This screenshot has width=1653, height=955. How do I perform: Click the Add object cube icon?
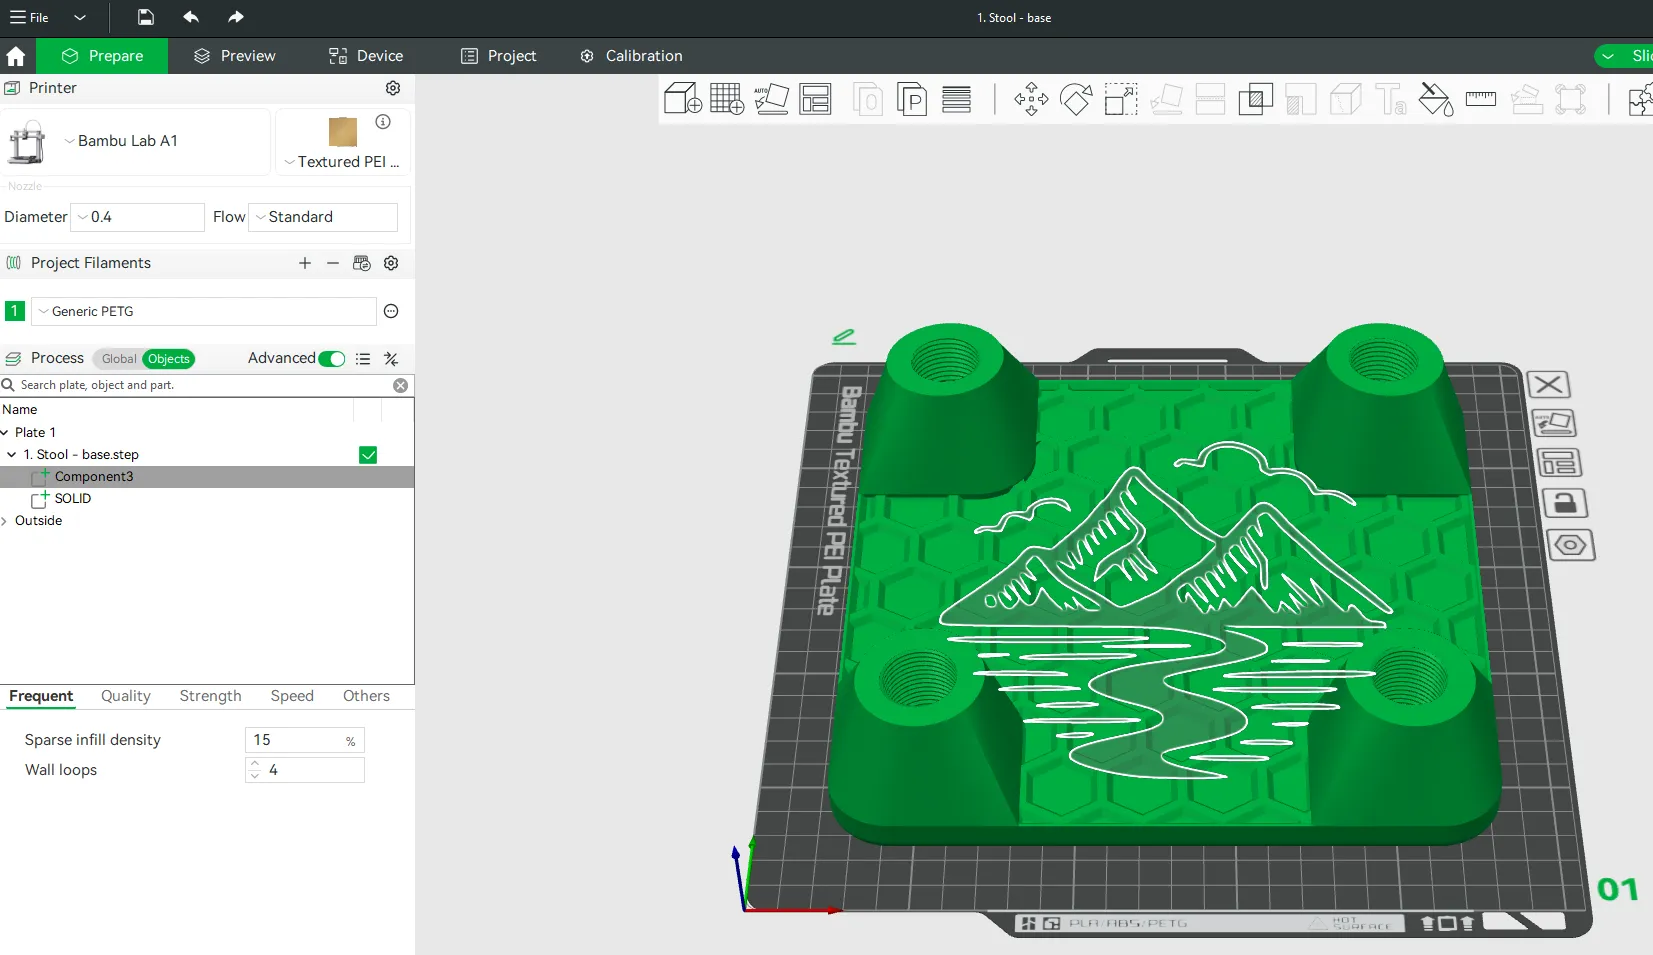683,99
